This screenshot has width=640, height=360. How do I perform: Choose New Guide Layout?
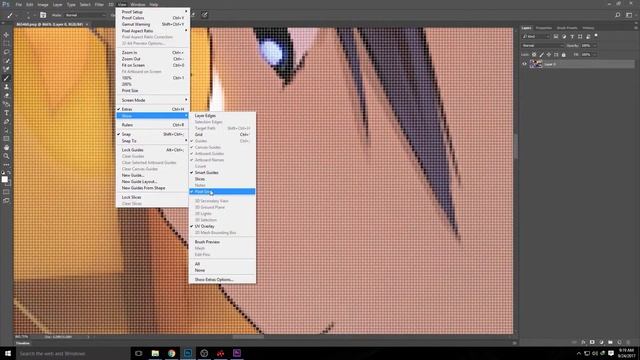click(153, 182)
